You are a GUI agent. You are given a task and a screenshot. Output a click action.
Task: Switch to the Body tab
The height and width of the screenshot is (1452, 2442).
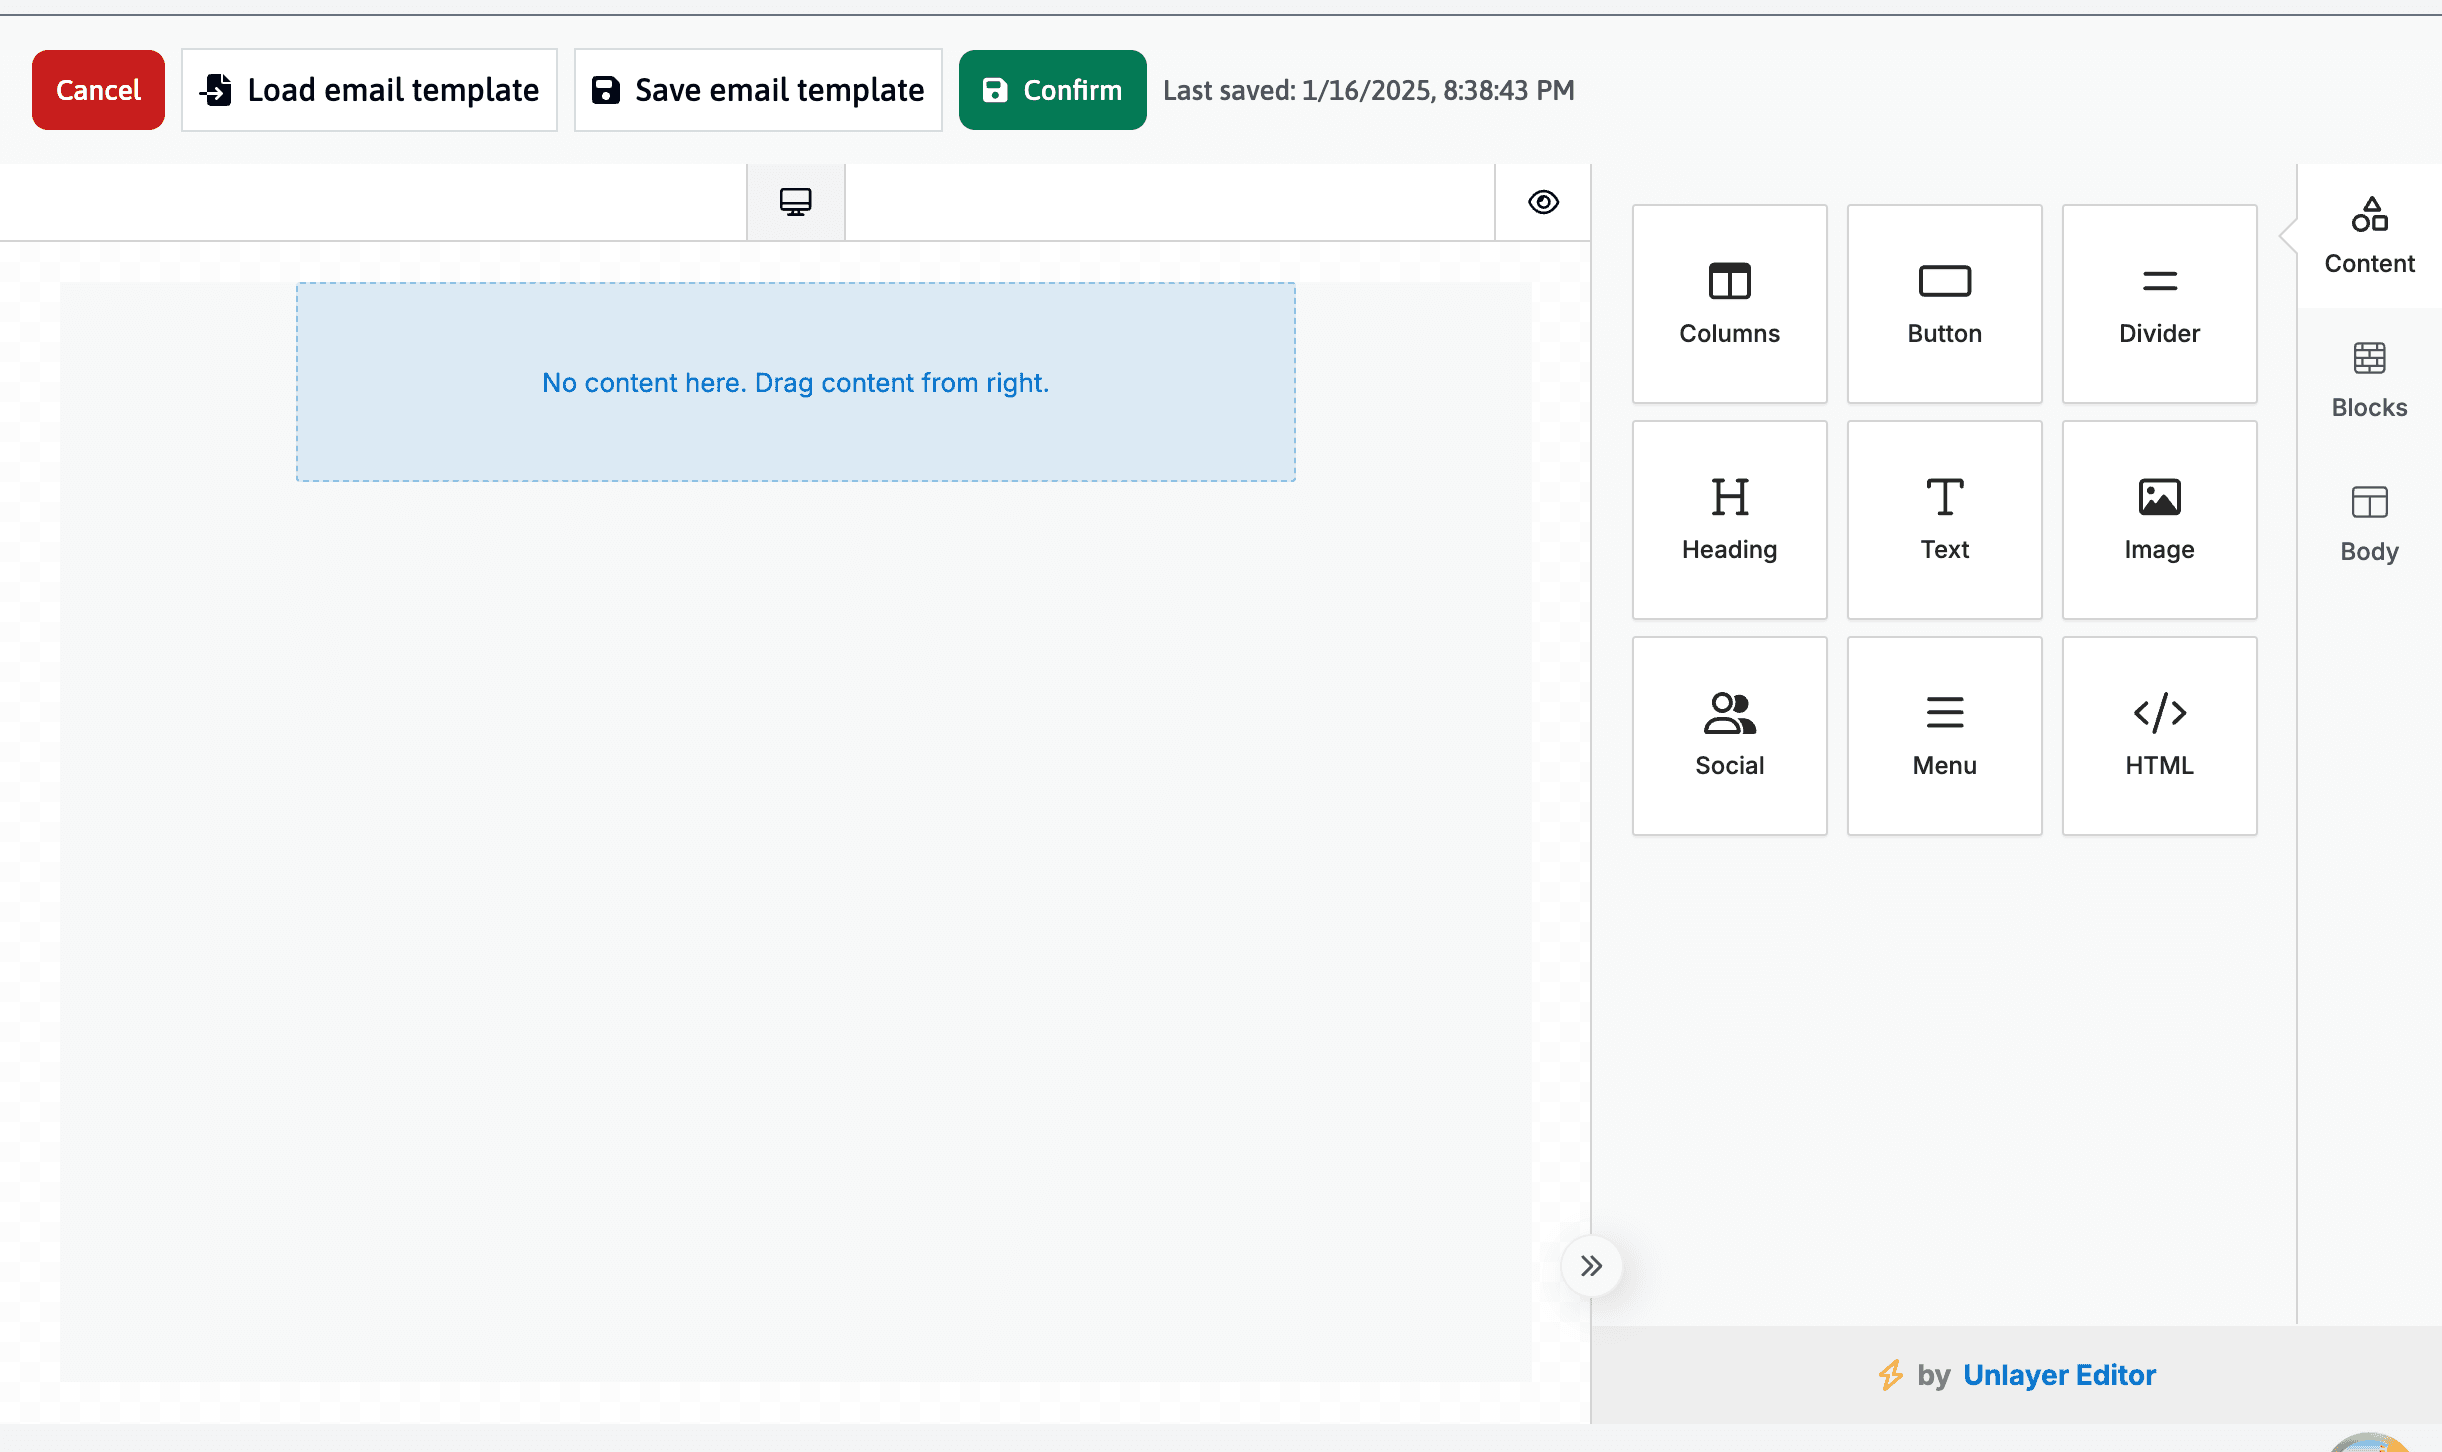pos(2369,524)
